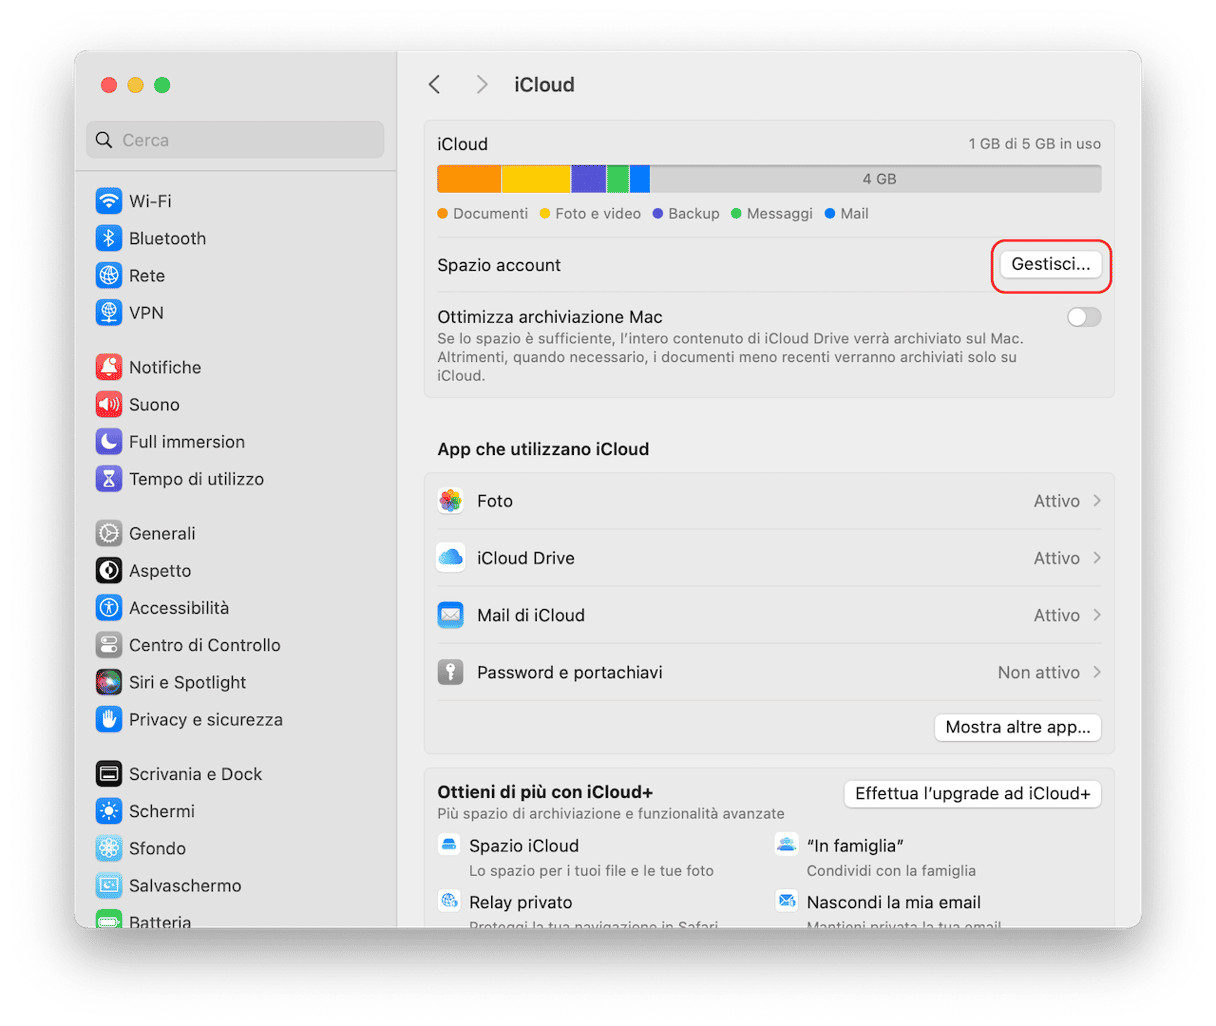Select the Rete globe icon
1216x1026 pixels.
[x=108, y=275]
